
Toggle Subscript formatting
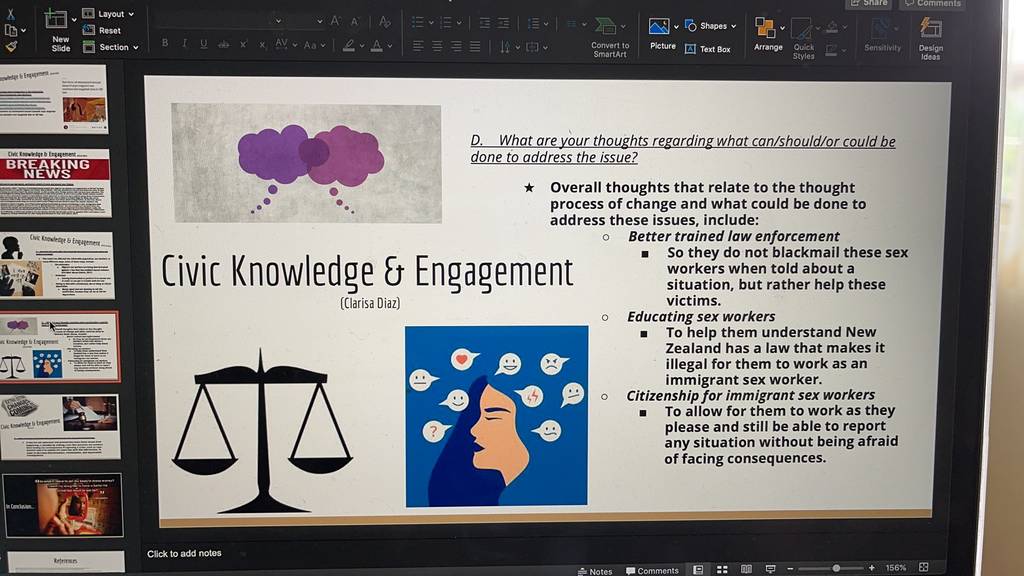262,44
